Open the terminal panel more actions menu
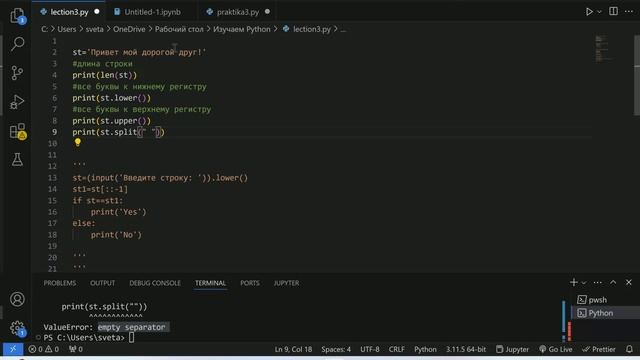Screen dimensions: 640x360 598,282
